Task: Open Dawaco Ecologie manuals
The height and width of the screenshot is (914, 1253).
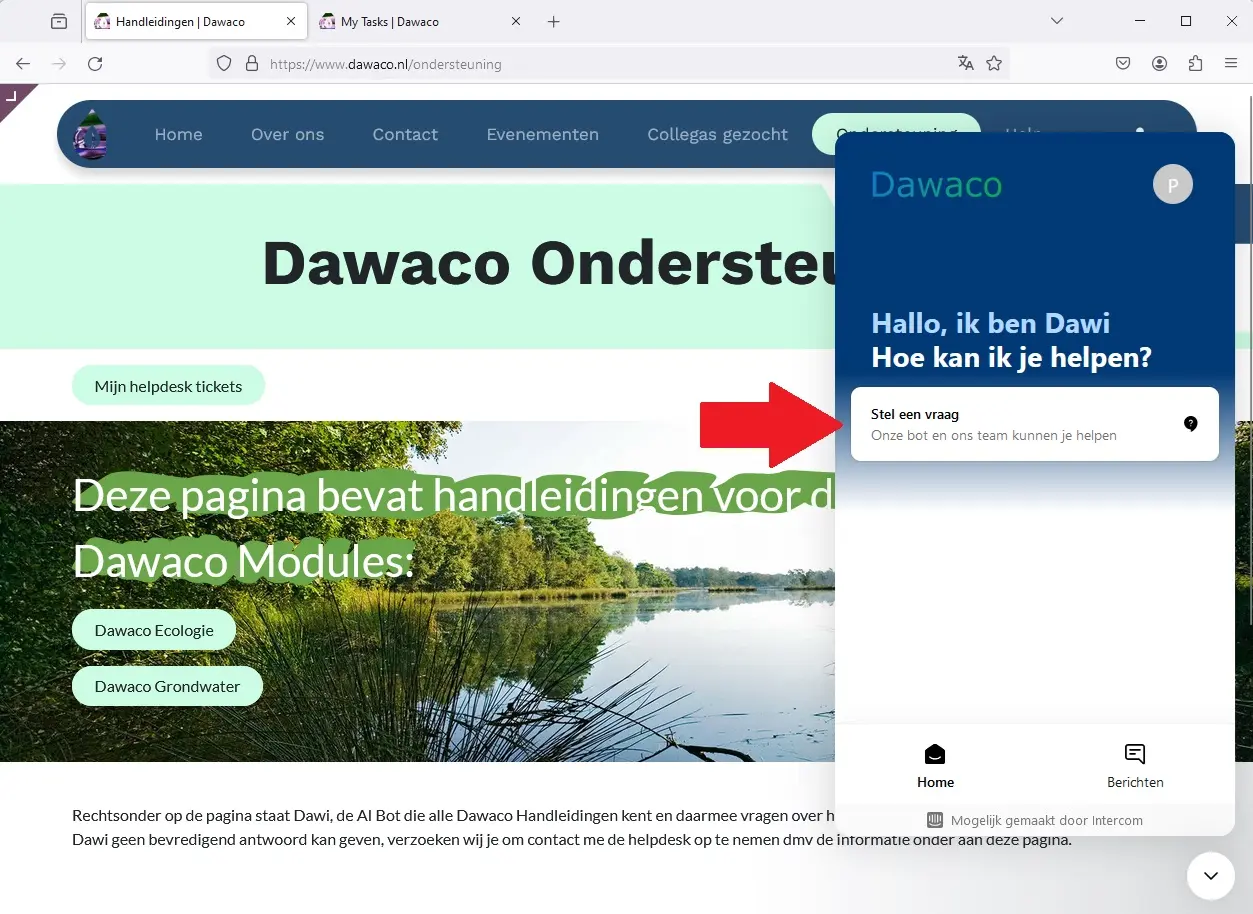Action: click(x=154, y=630)
